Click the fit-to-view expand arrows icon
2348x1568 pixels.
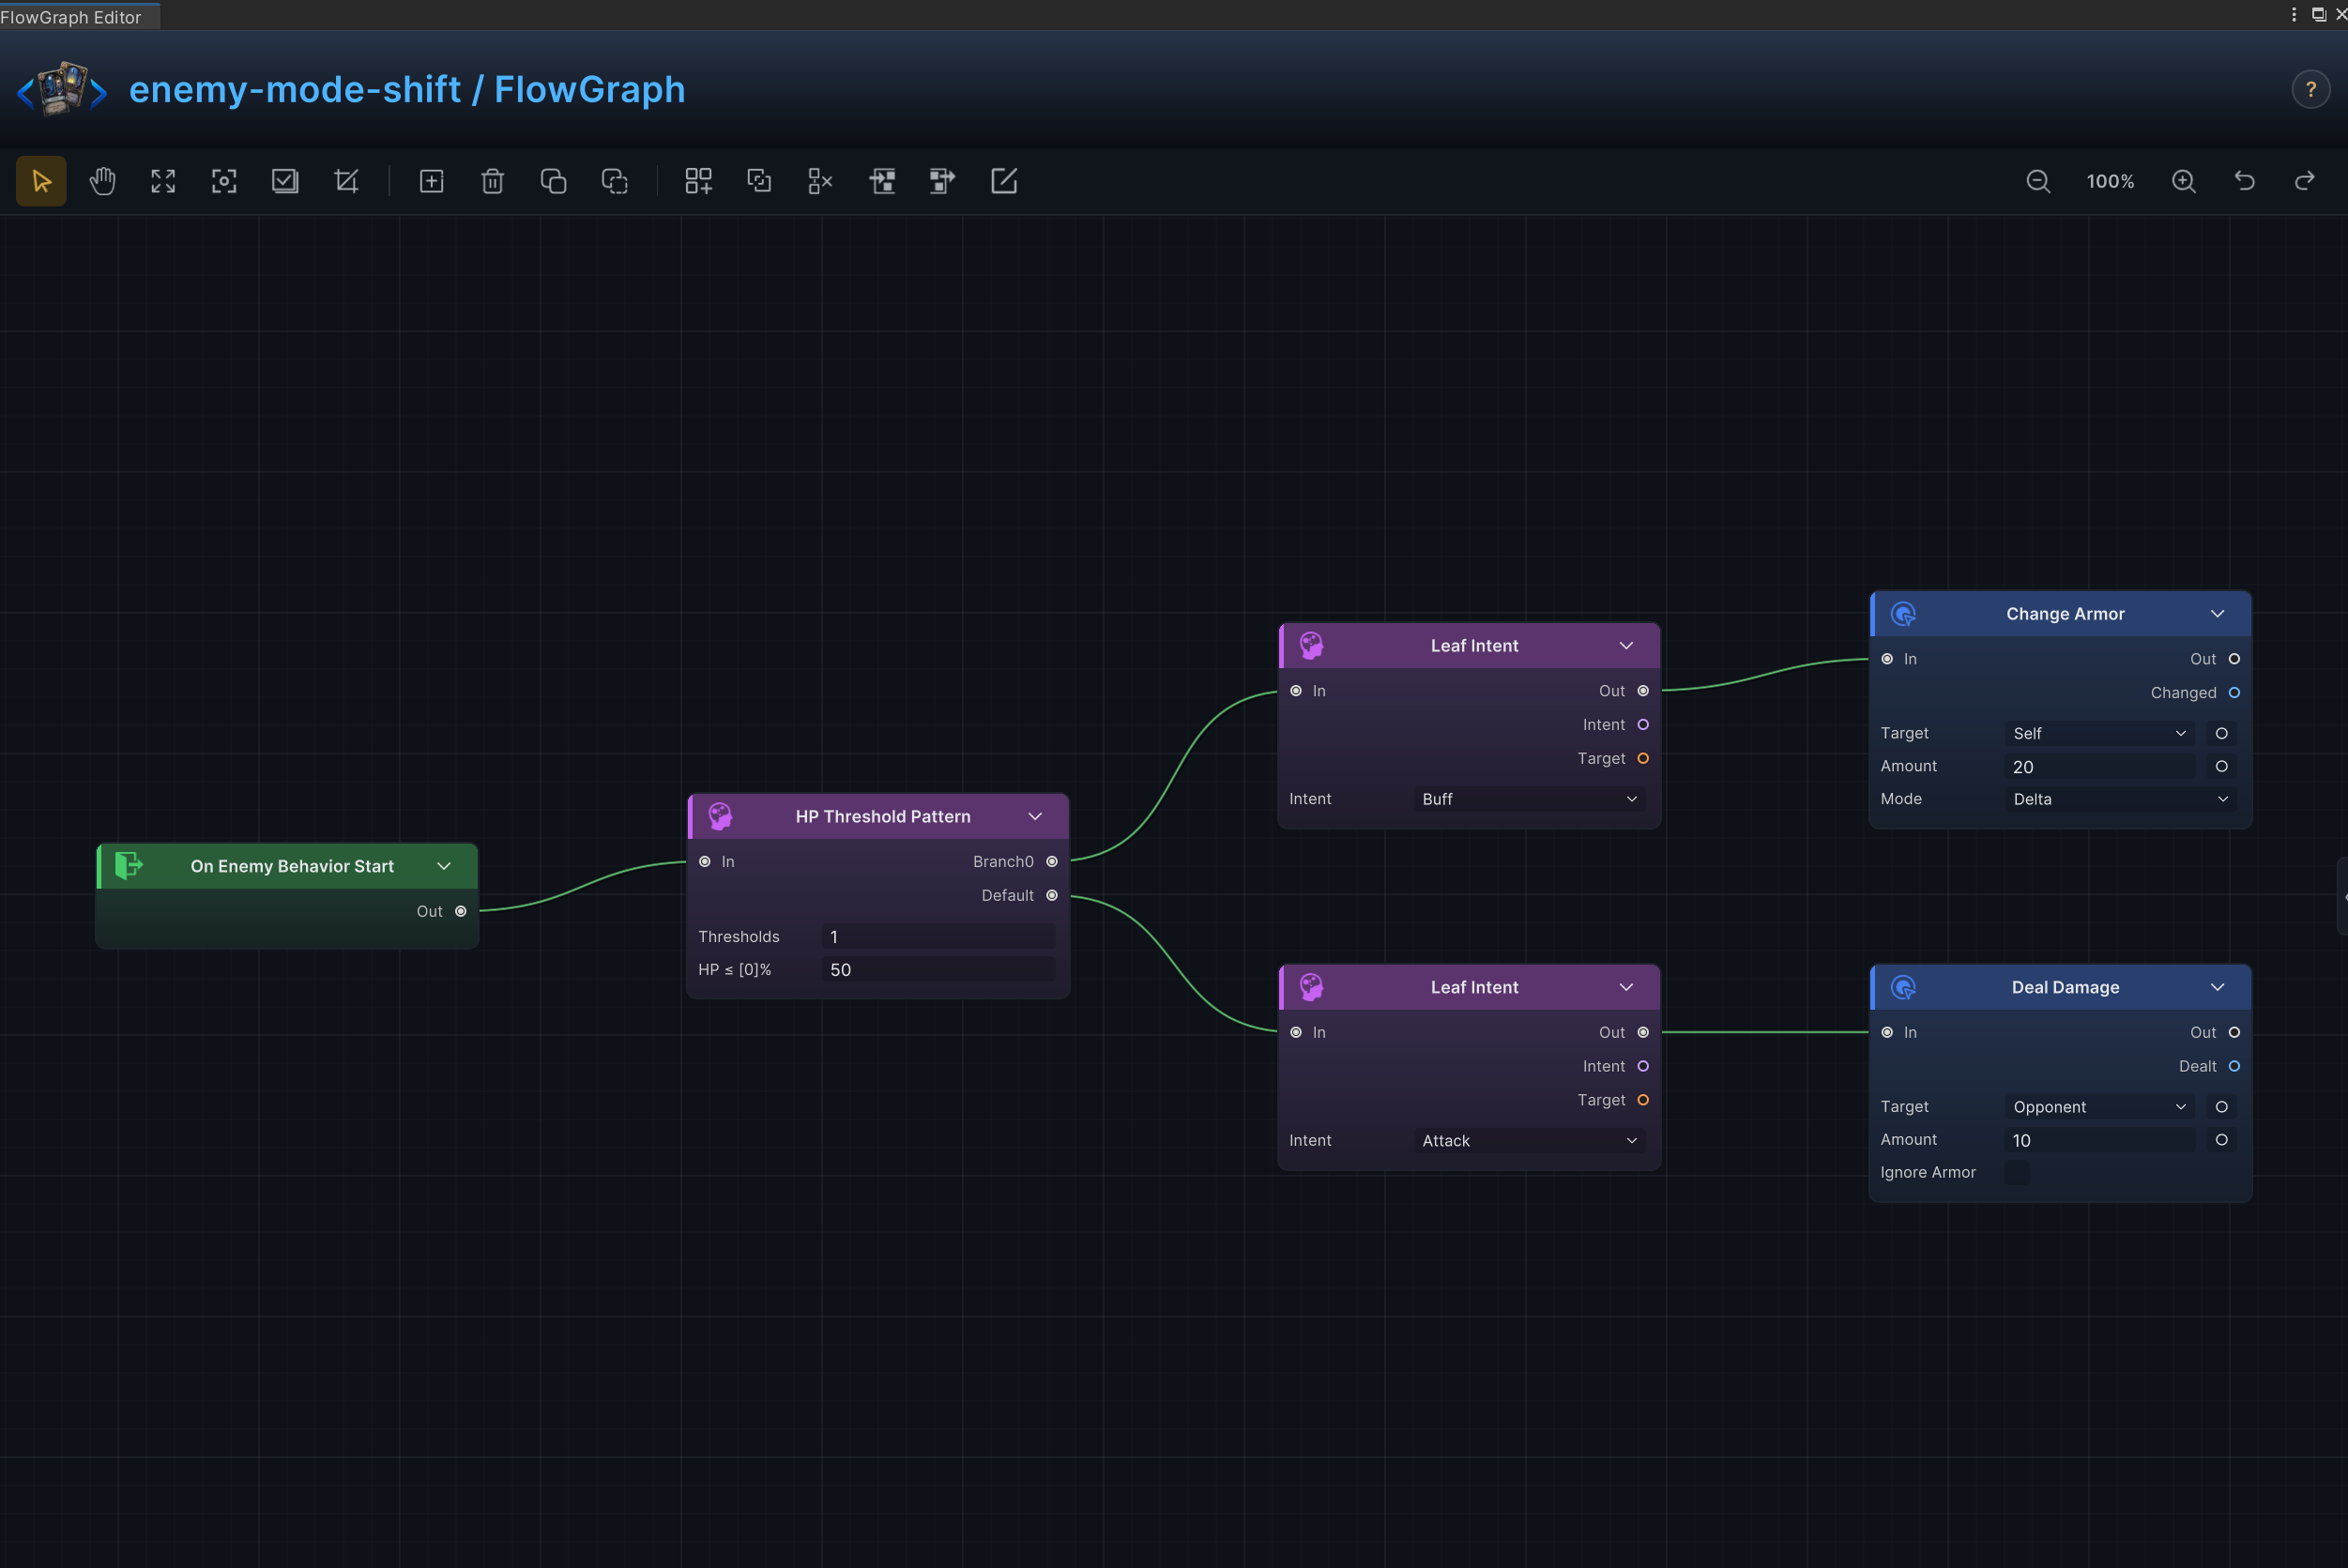tap(163, 181)
